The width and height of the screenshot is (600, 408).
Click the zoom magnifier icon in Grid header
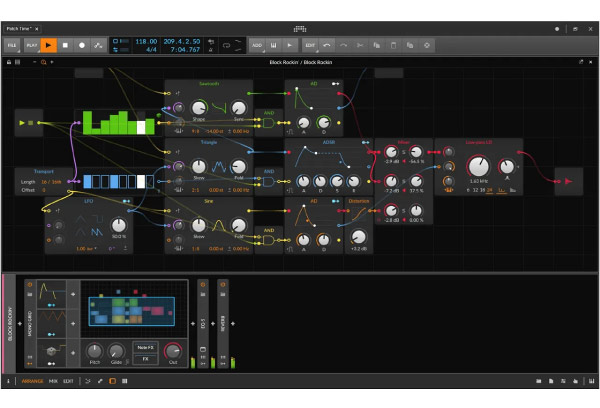coord(43,62)
